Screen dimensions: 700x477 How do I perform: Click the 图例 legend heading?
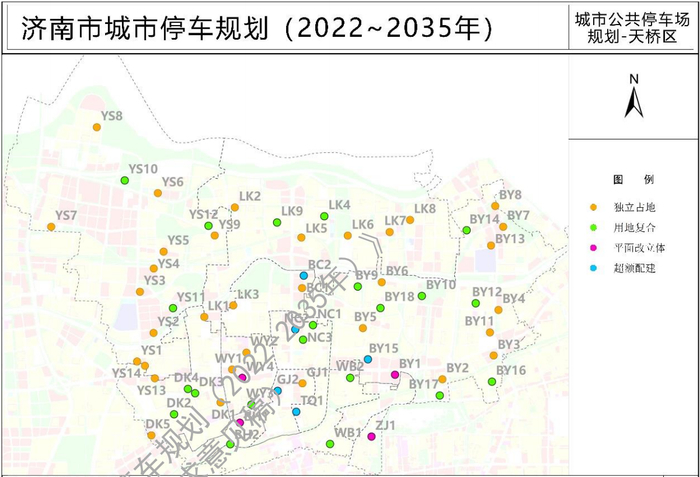point(633,180)
